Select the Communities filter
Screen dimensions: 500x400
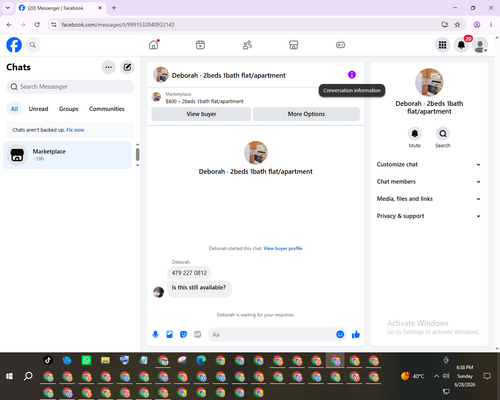tap(107, 109)
